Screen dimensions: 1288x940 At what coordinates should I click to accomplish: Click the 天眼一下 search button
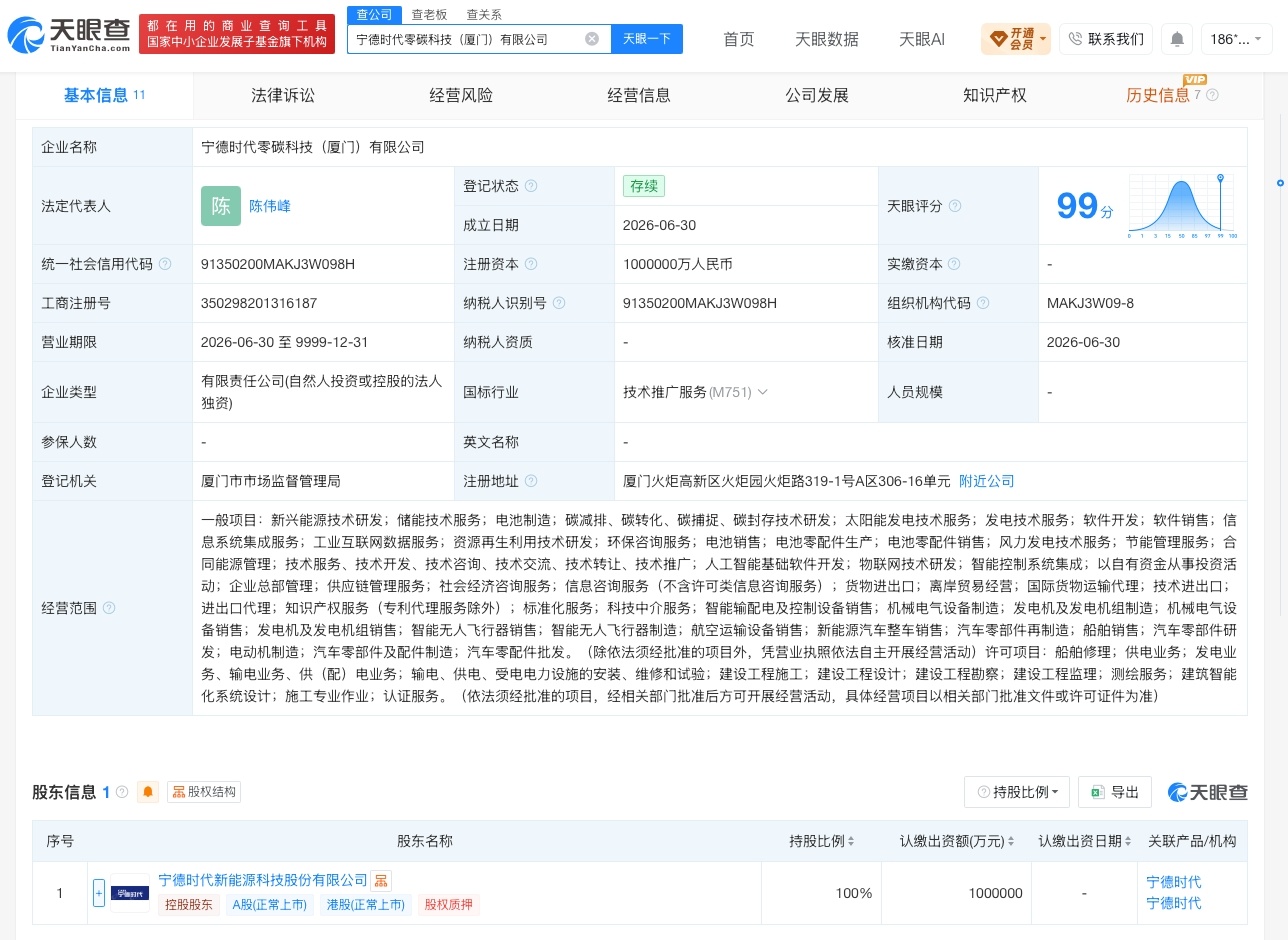pyautogui.click(x=647, y=39)
